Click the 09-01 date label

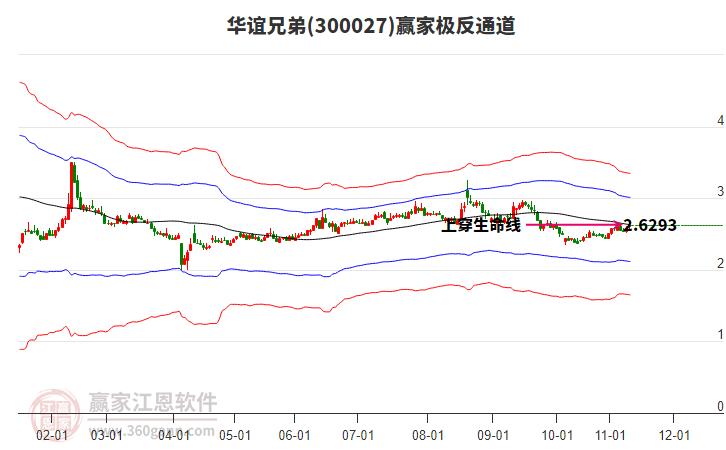493,435
